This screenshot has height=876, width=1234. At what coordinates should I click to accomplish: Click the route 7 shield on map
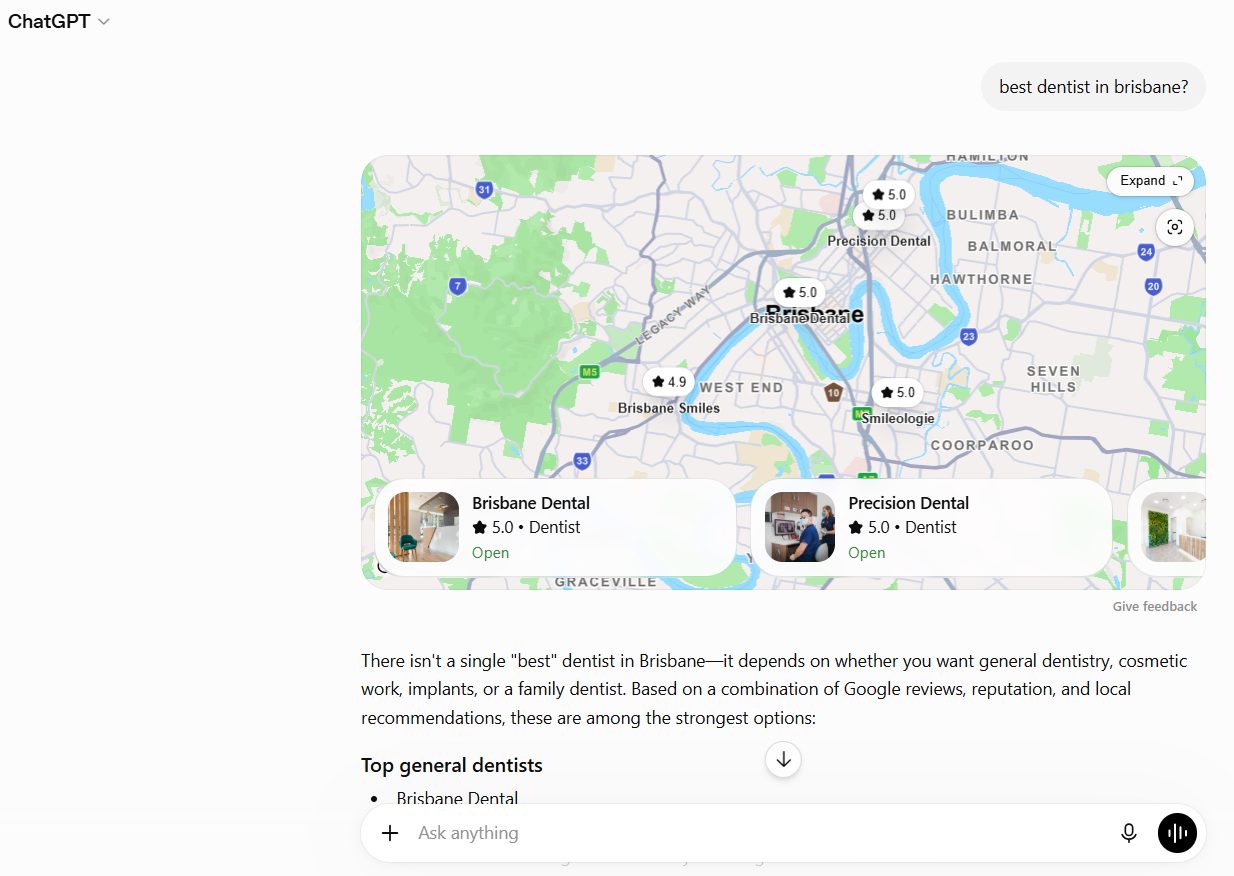coord(458,286)
